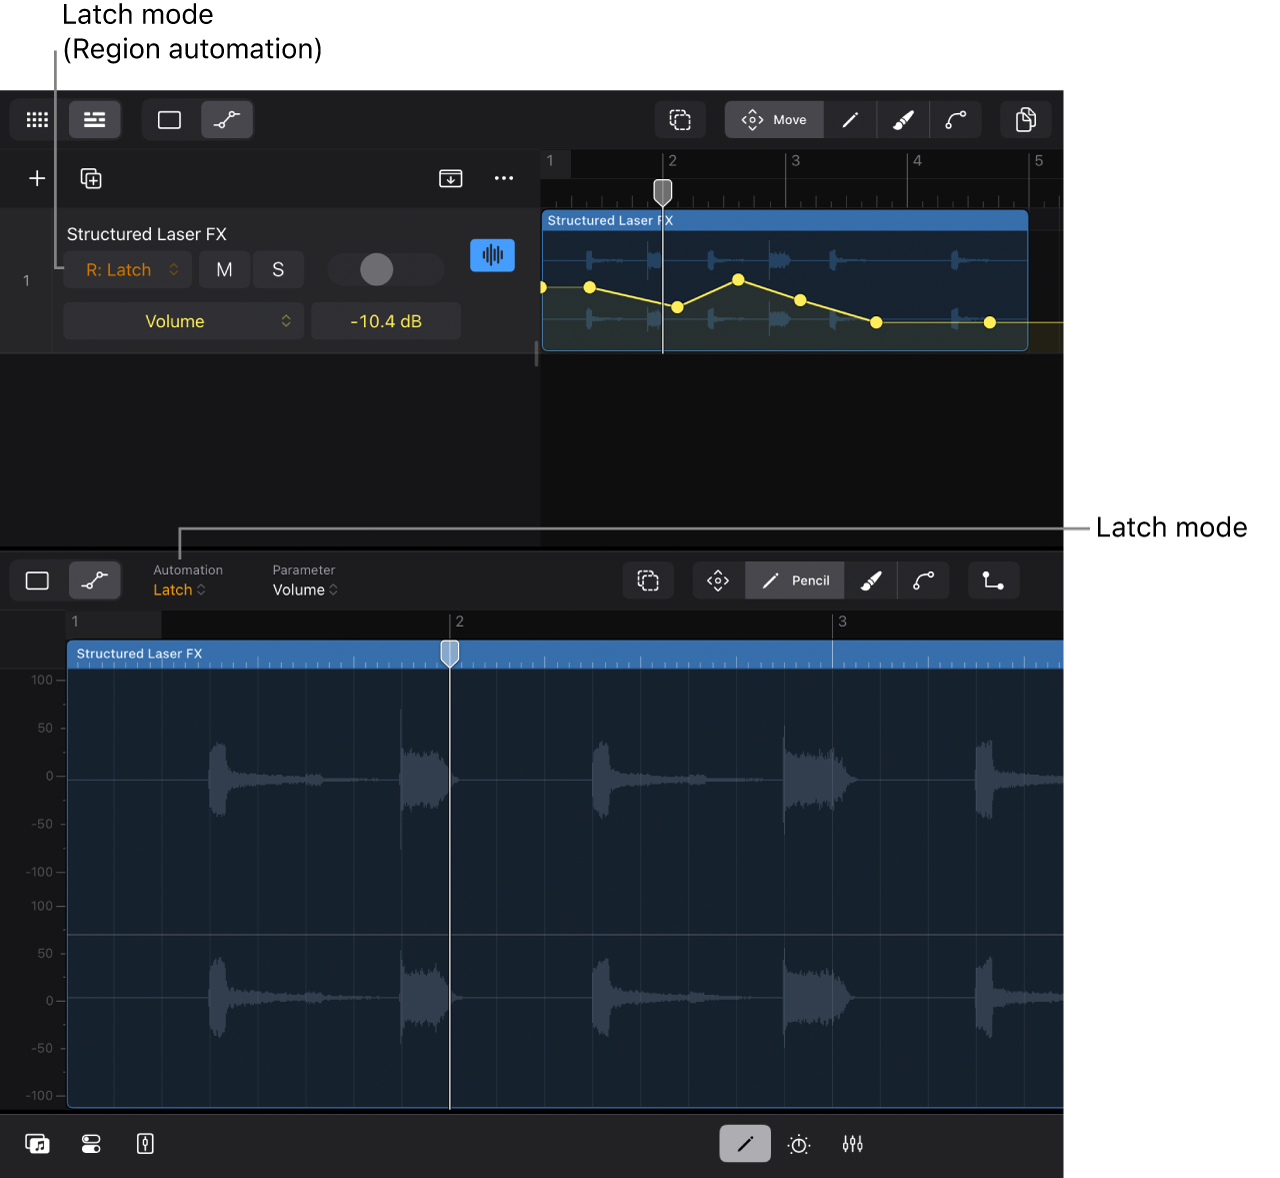Toggle automation view in the top toolbar

pos(227,119)
